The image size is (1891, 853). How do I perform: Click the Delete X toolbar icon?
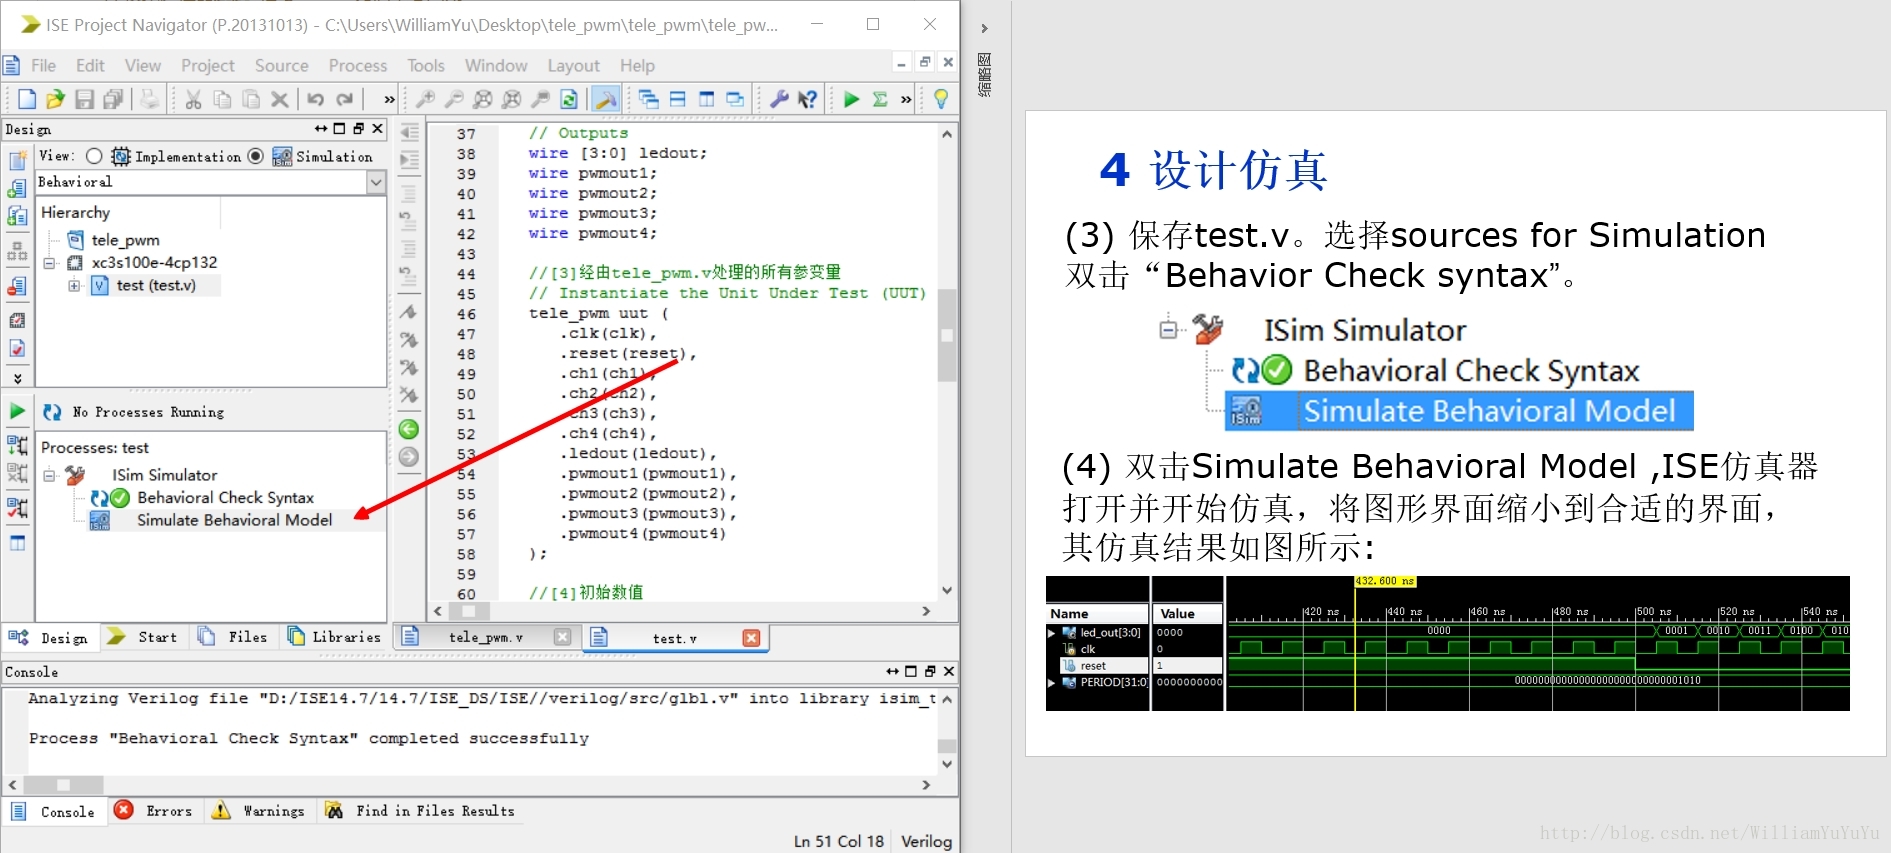(x=280, y=99)
